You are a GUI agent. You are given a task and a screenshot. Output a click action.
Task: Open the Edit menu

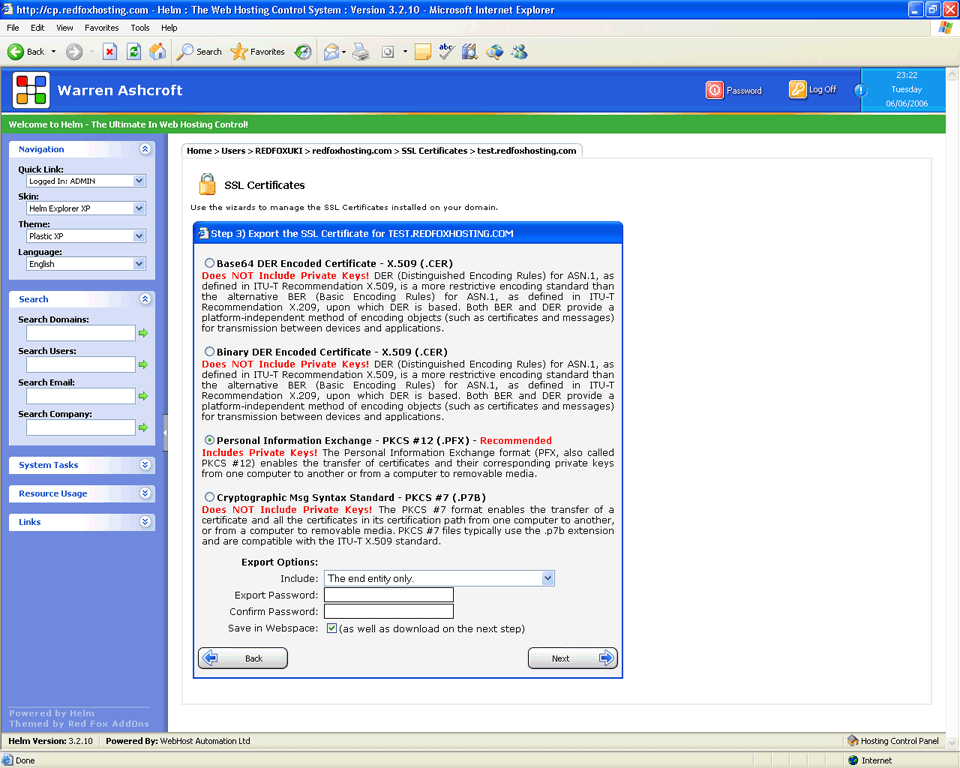coord(37,28)
